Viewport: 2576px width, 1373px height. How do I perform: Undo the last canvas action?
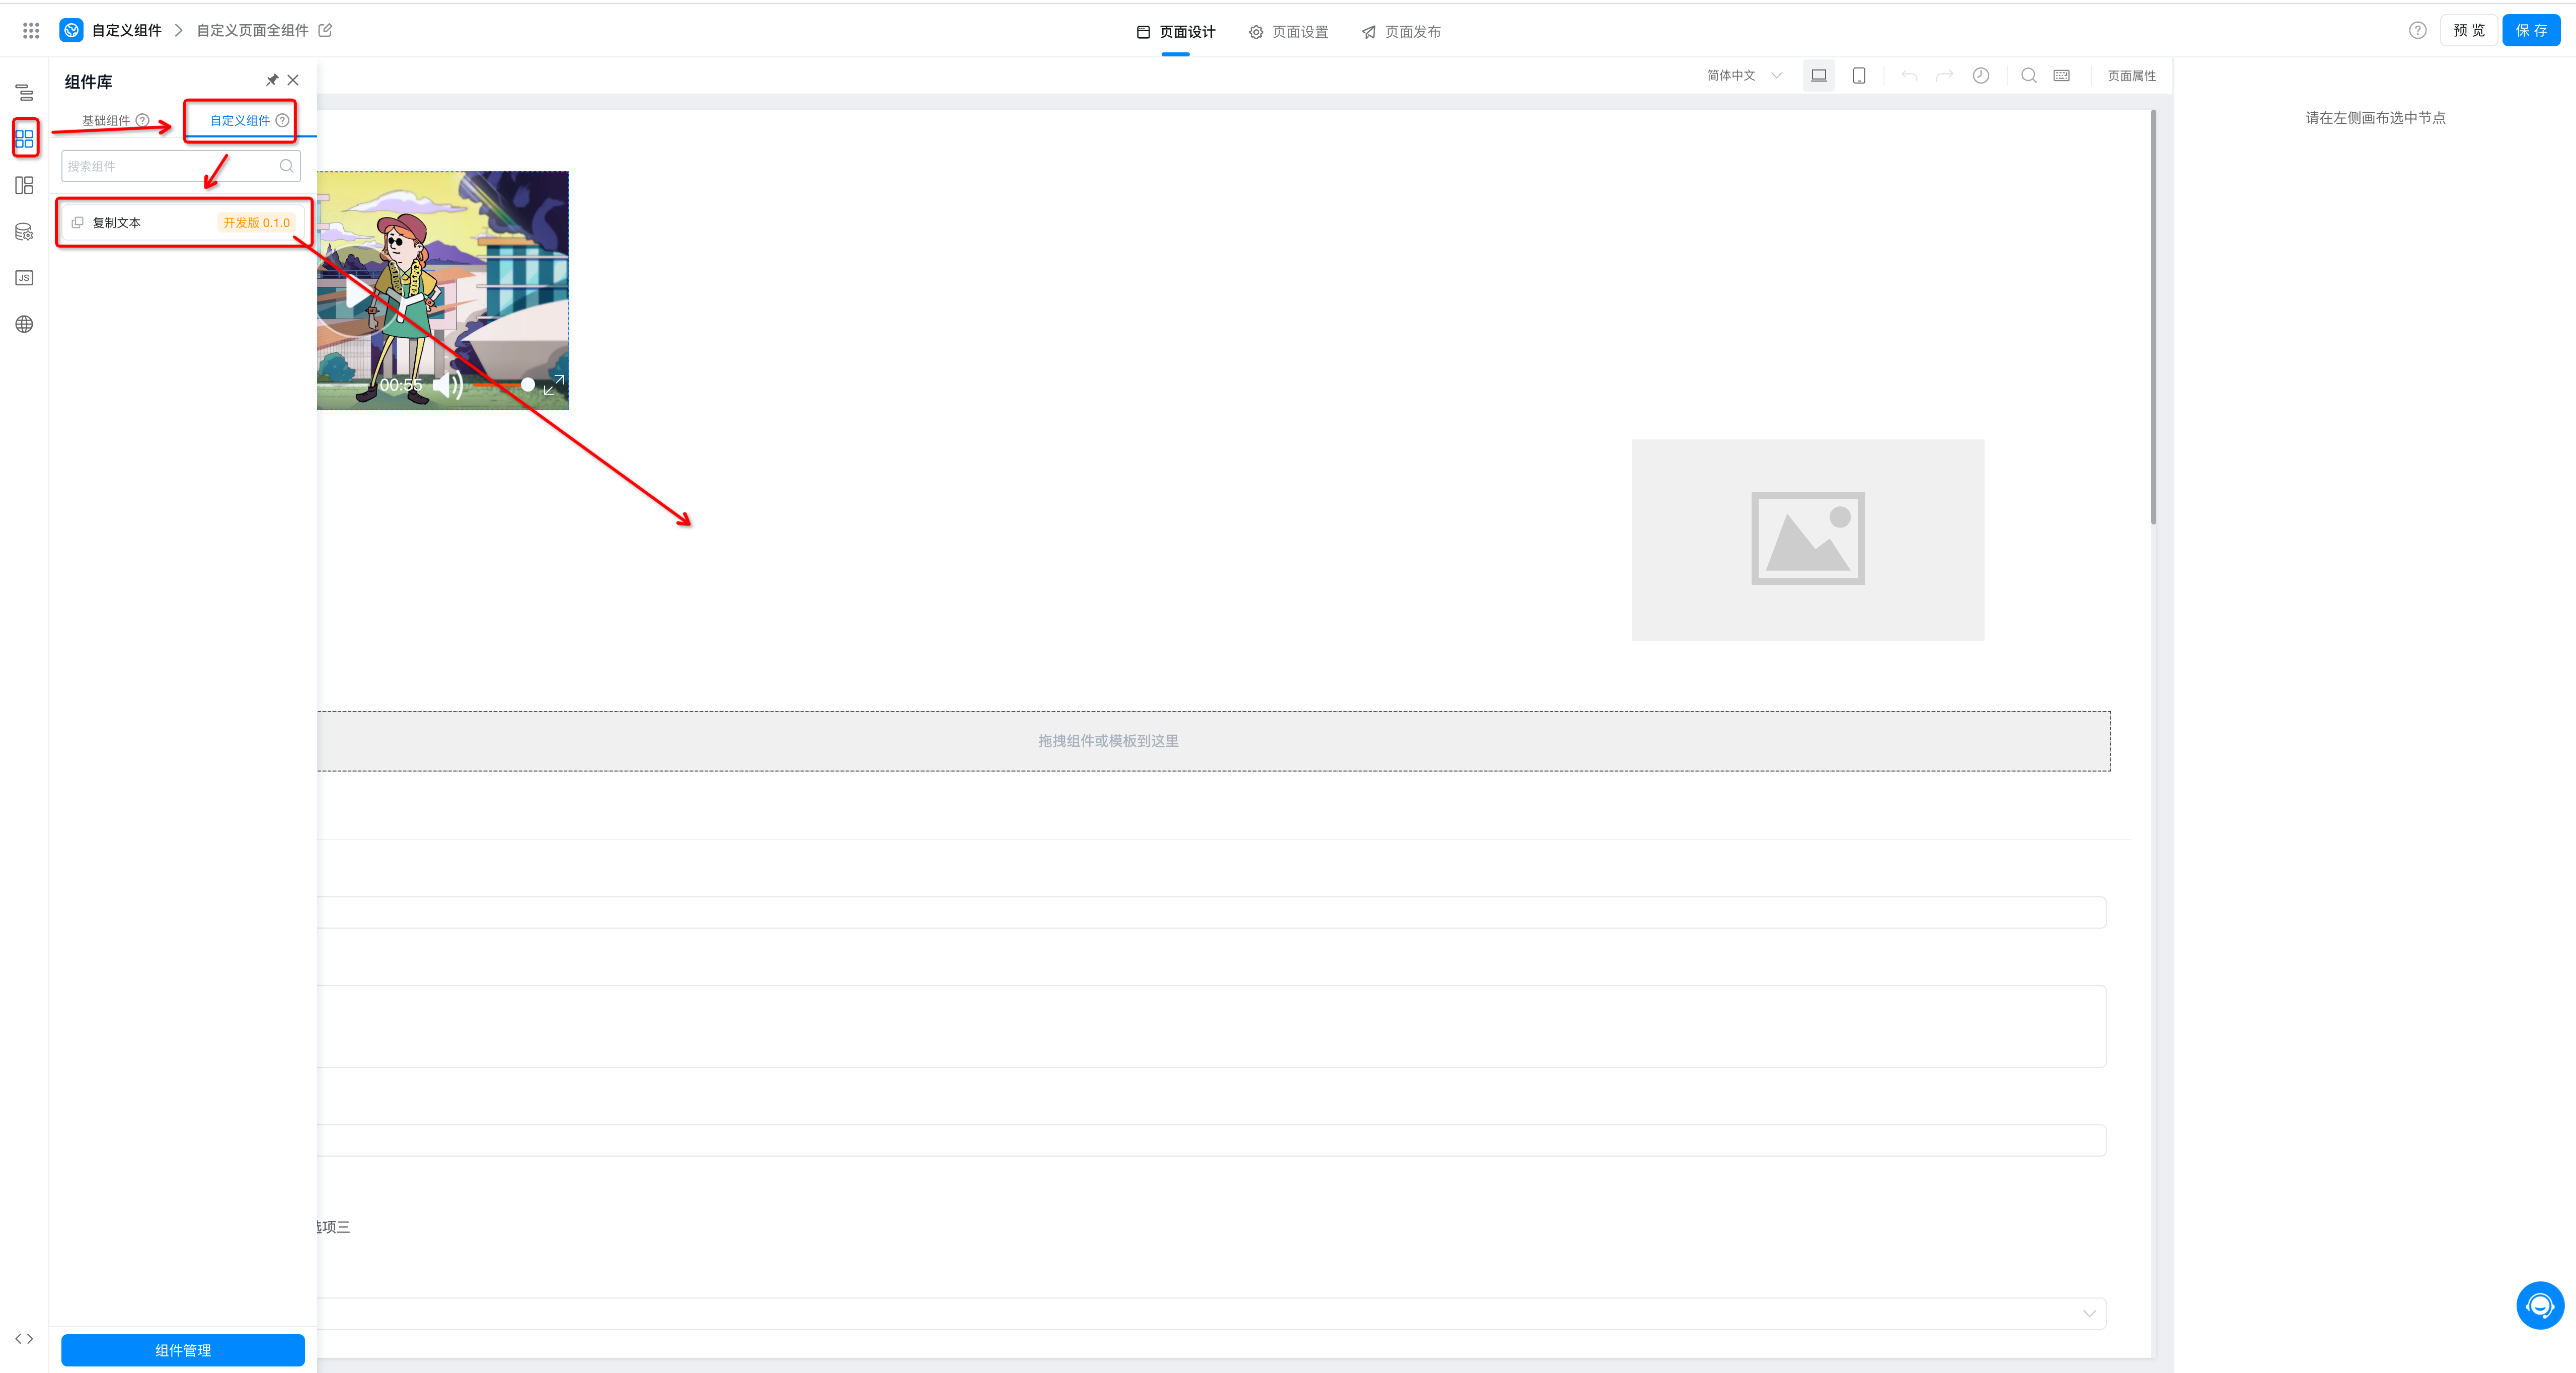tap(1909, 76)
